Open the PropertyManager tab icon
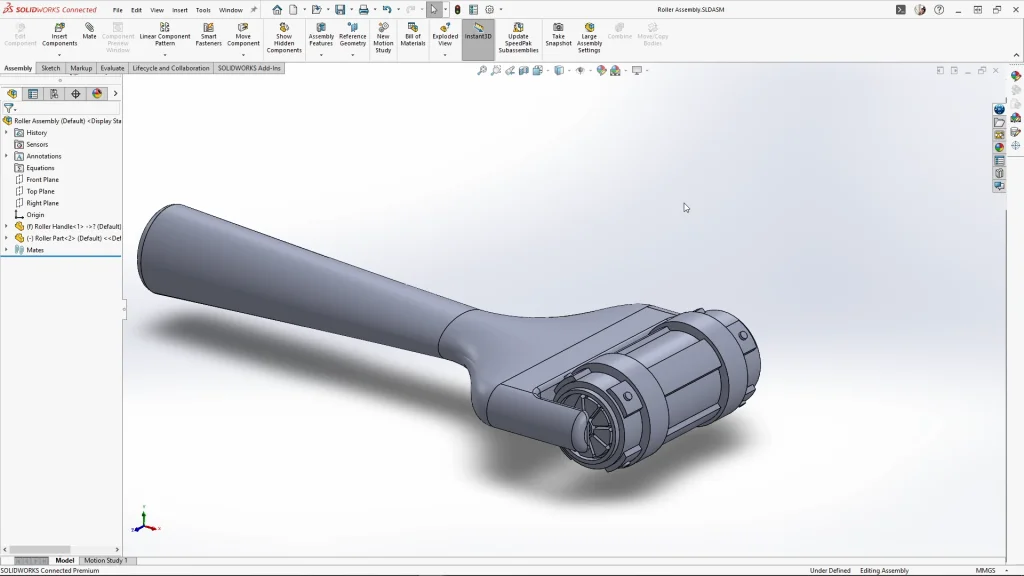 (33, 94)
